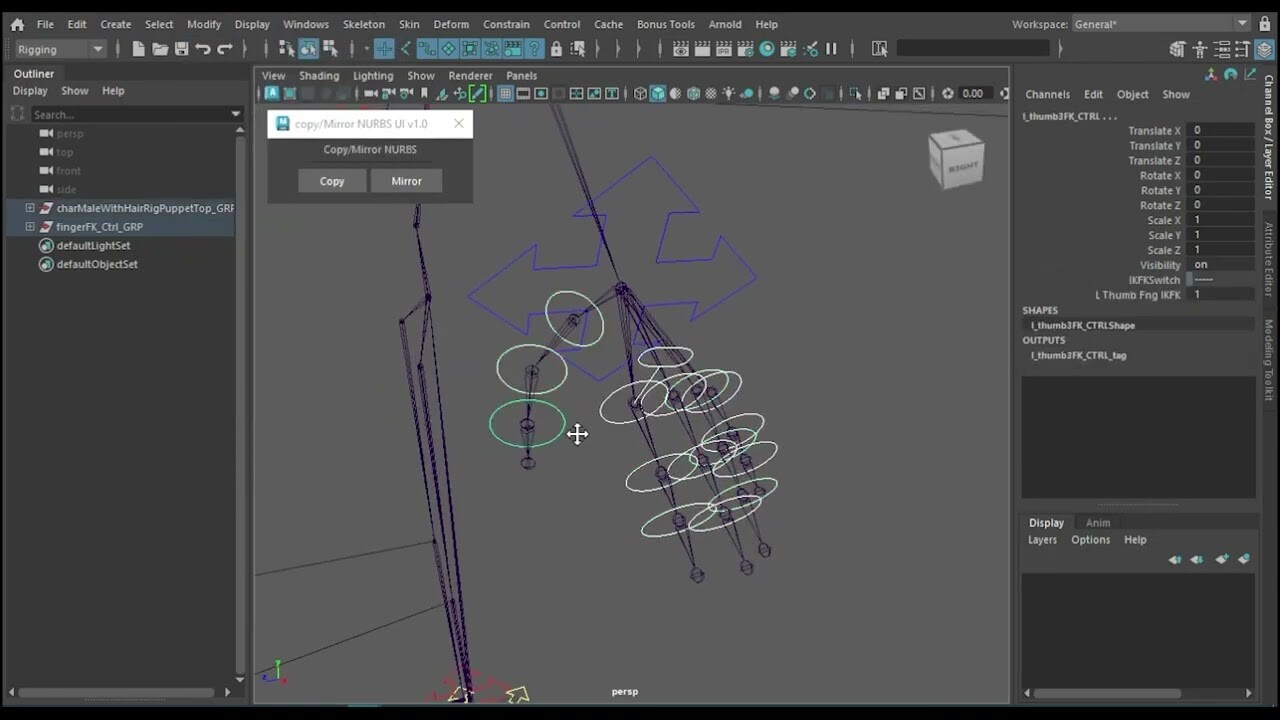1280x720 pixels.
Task: Click Copy in the Copy/Mirror NURBS dialog
Action: tap(331, 181)
